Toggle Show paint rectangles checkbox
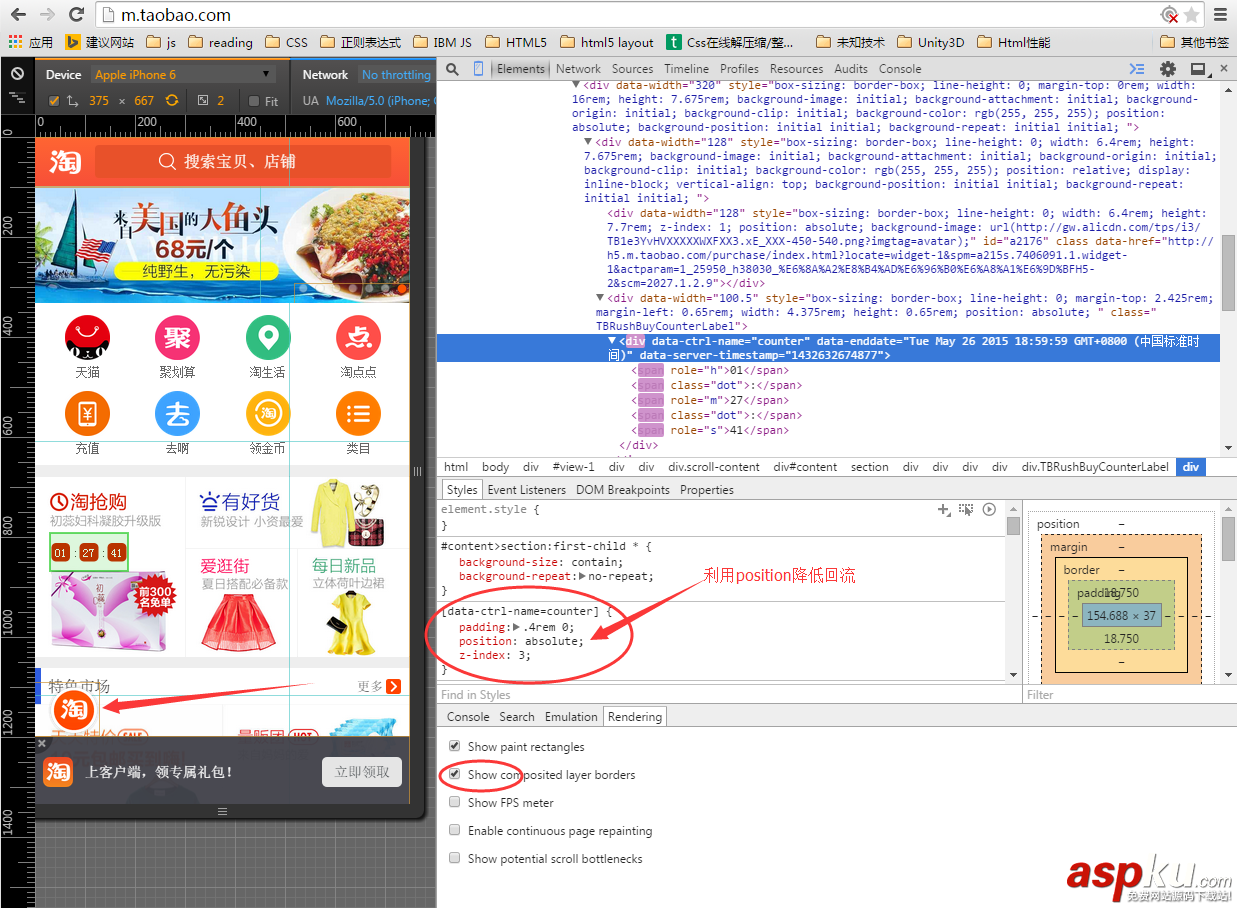This screenshot has width=1237, height=908. [x=455, y=746]
